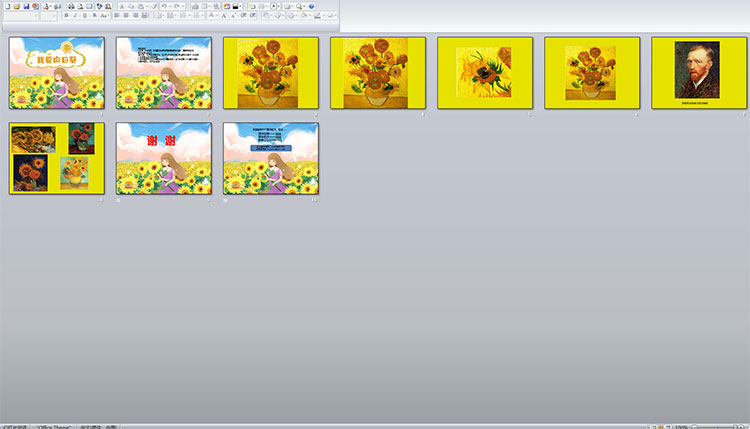The height and width of the screenshot is (429, 750).
Task: Click the 100% zoom level in the status bar
Action: (681, 427)
